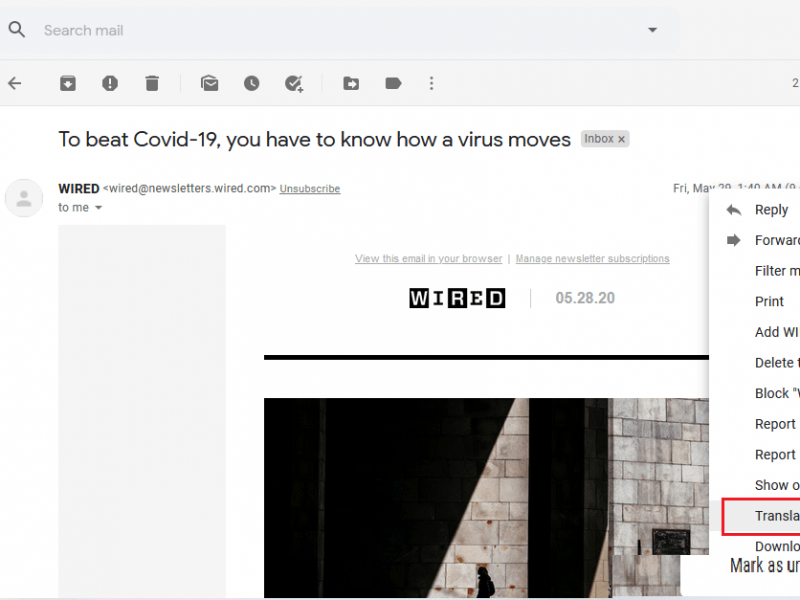Add email to Tasks
800x600 pixels.
pyautogui.click(x=294, y=84)
